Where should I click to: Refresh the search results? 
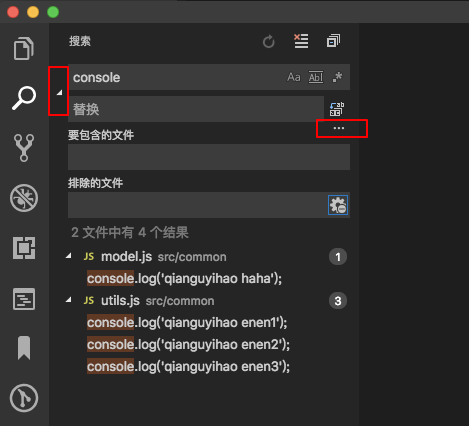click(x=268, y=42)
